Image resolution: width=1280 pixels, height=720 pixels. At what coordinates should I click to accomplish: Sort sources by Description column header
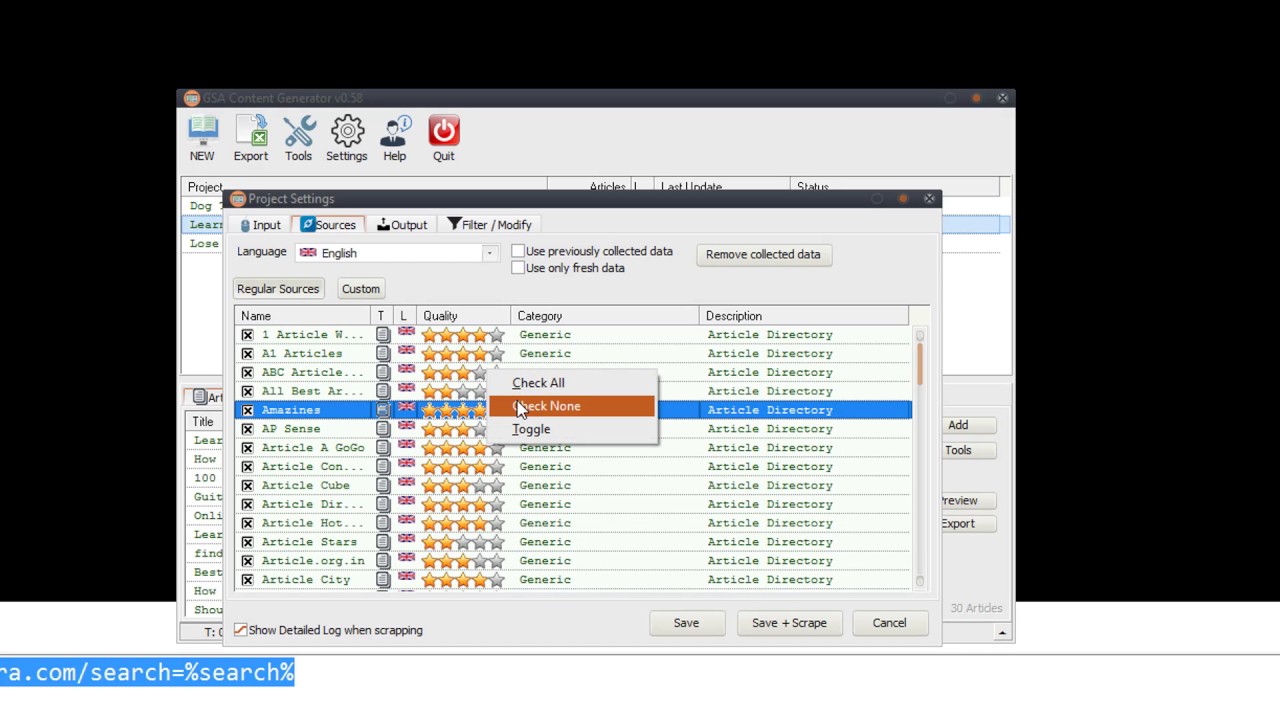click(805, 316)
